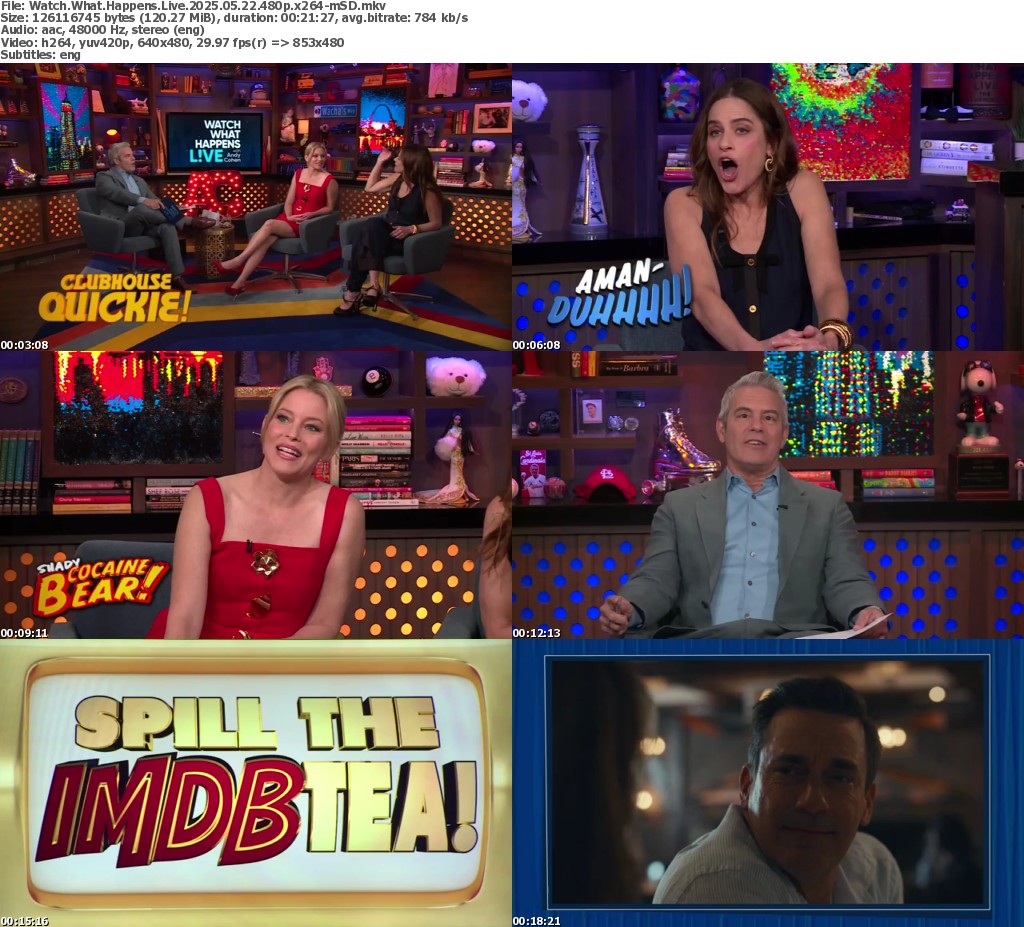Click the 00:06:08 timestamp label
The image size is (1024, 927).
pos(536,345)
